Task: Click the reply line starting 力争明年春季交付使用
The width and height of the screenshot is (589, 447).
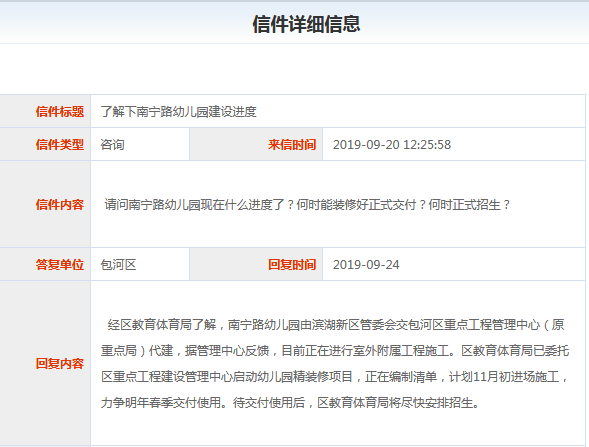Action: (x=290, y=403)
